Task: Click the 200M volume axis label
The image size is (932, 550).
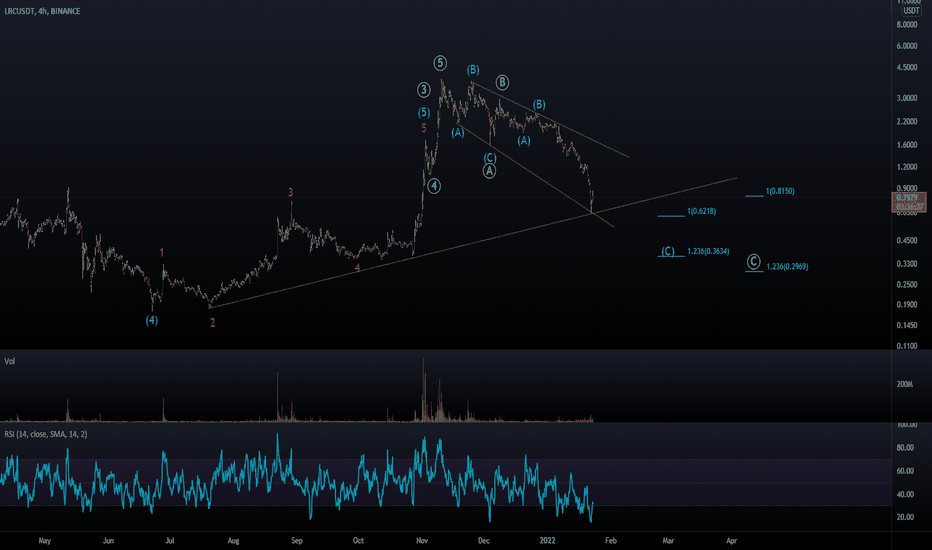Action: 905,385
